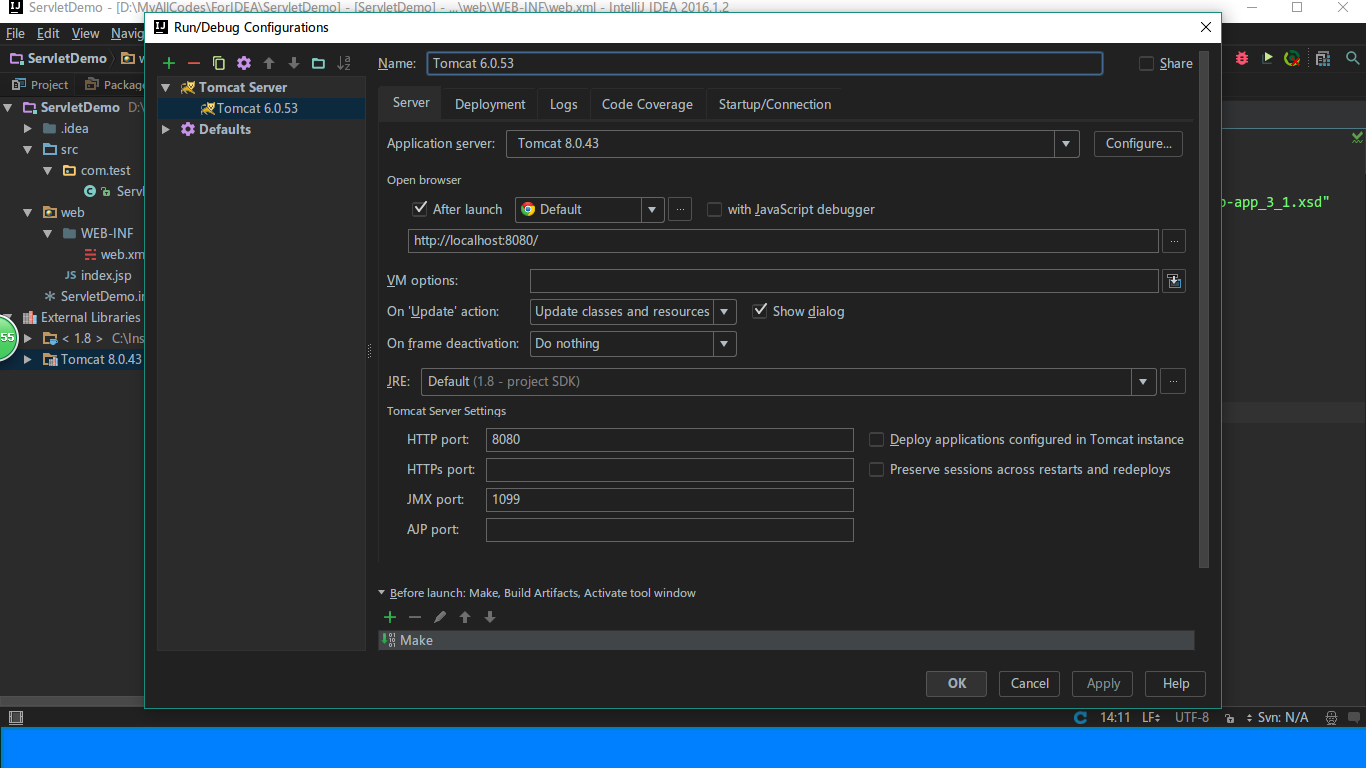Browse for browser with ellipsis button
This screenshot has height=768, width=1366.
click(679, 209)
